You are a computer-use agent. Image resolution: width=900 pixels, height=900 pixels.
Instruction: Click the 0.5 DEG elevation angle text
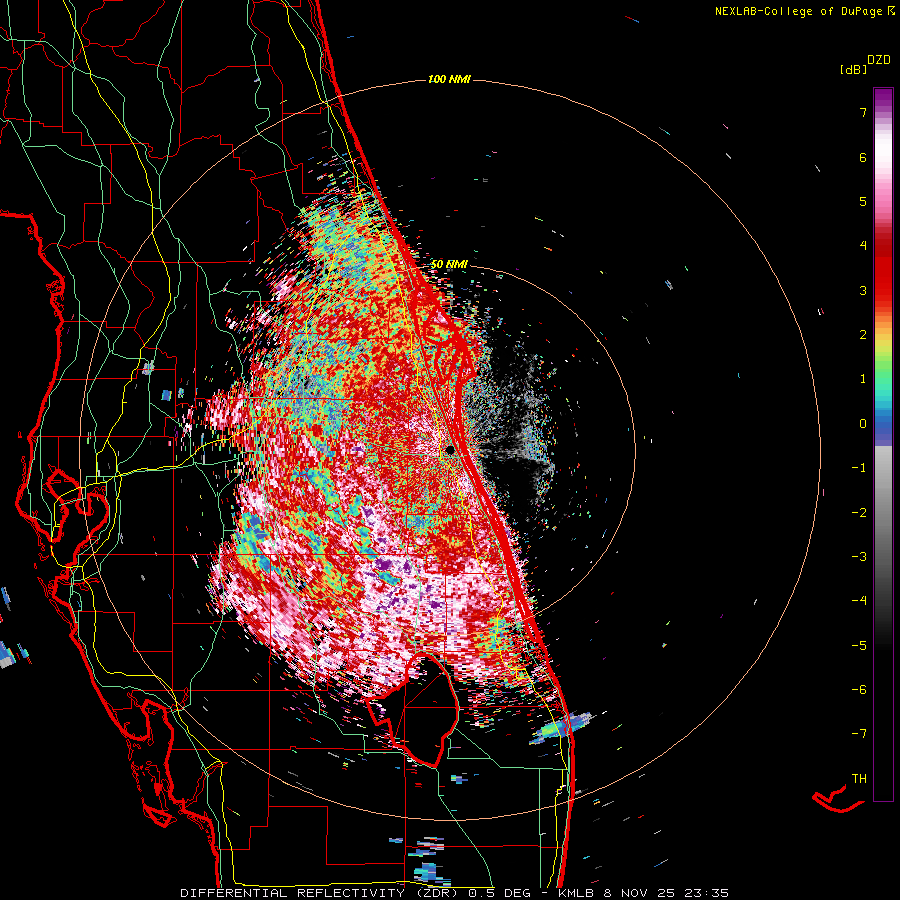[500, 893]
